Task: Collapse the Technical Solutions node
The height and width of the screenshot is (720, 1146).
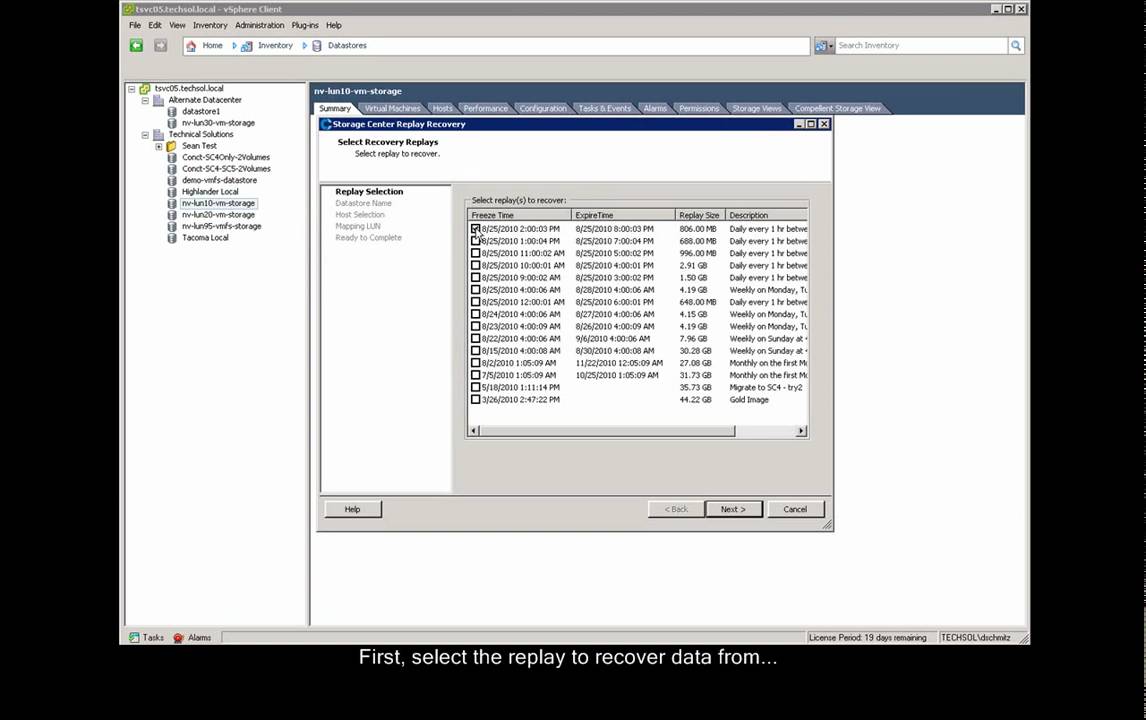Action: coord(145,135)
